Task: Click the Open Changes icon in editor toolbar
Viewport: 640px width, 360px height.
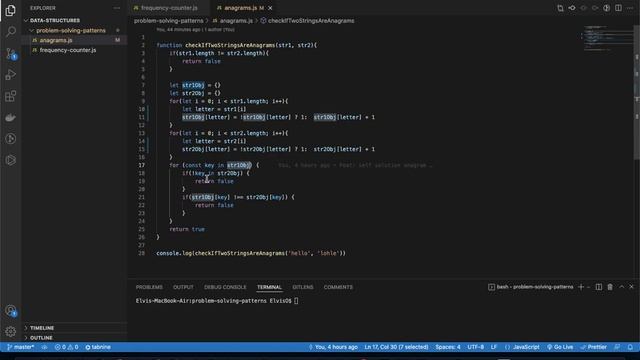Action: tap(560, 8)
